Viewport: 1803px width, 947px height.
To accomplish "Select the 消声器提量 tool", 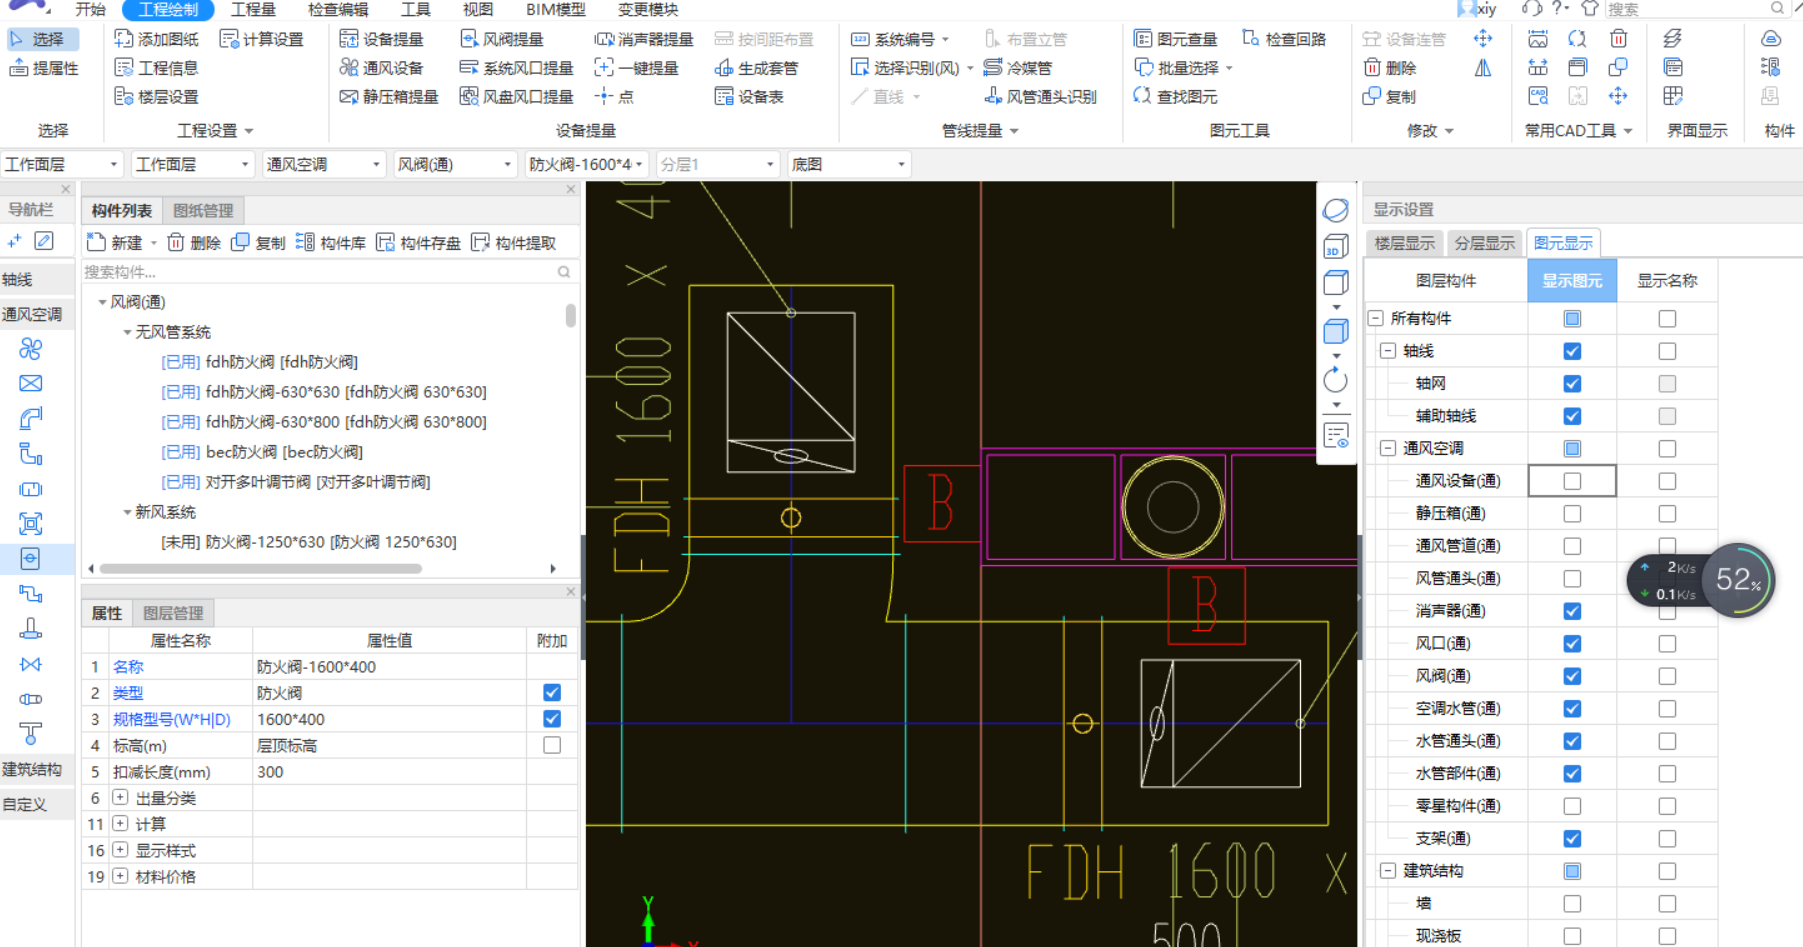I will coord(644,39).
